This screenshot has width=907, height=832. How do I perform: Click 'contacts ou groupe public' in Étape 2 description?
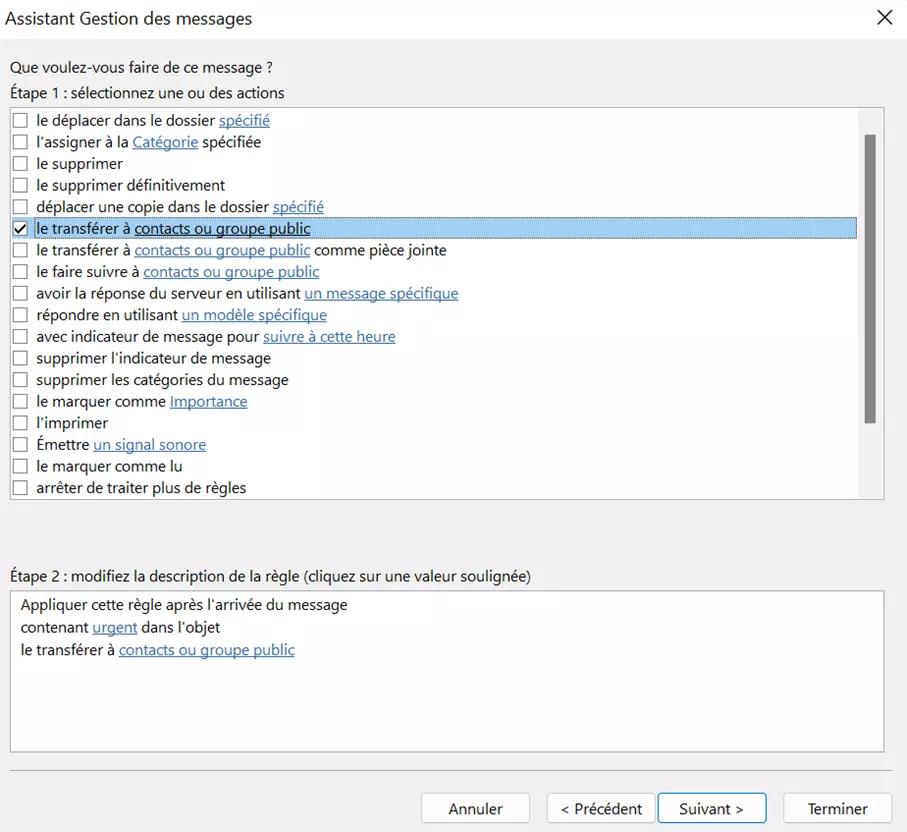207,650
